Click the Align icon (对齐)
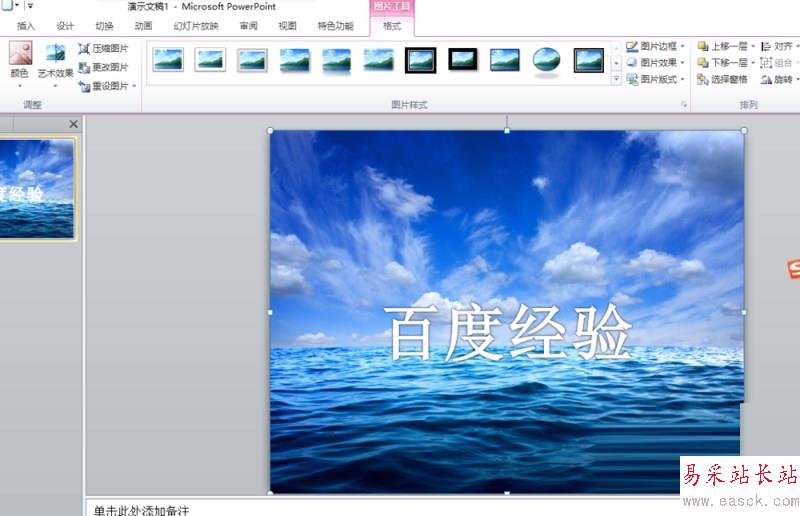This screenshot has height=516, width=800. (x=766, y=46)
